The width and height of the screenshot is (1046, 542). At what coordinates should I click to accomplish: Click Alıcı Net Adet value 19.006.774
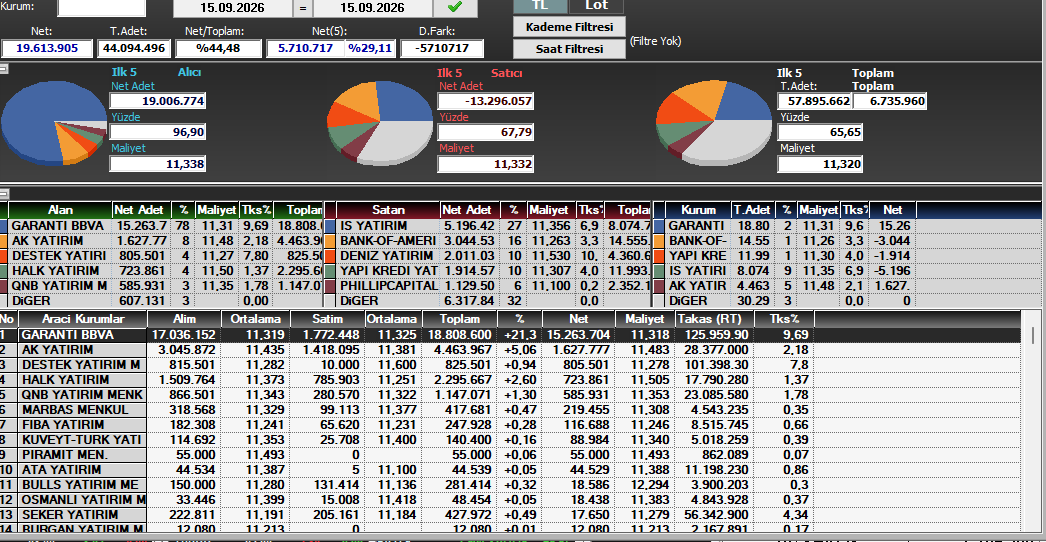click(157, 101)
